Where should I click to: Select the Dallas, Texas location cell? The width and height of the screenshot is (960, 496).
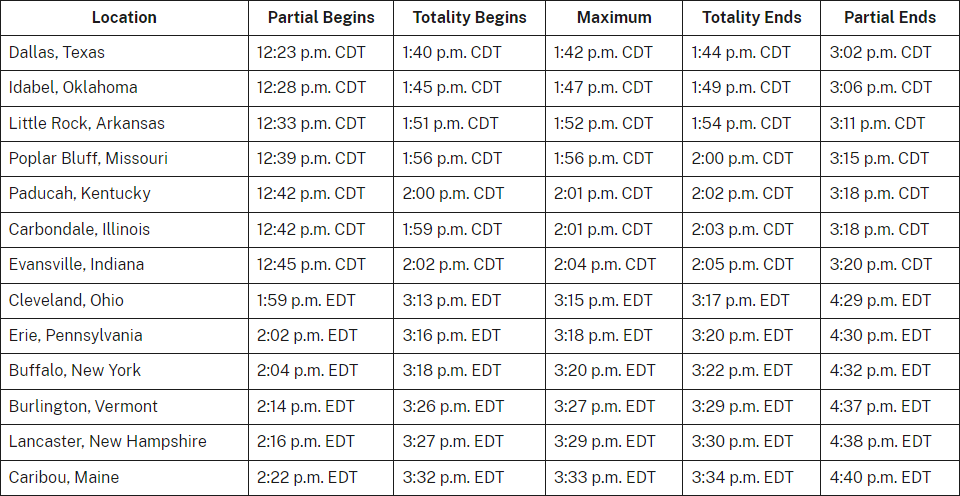[124, 53]
